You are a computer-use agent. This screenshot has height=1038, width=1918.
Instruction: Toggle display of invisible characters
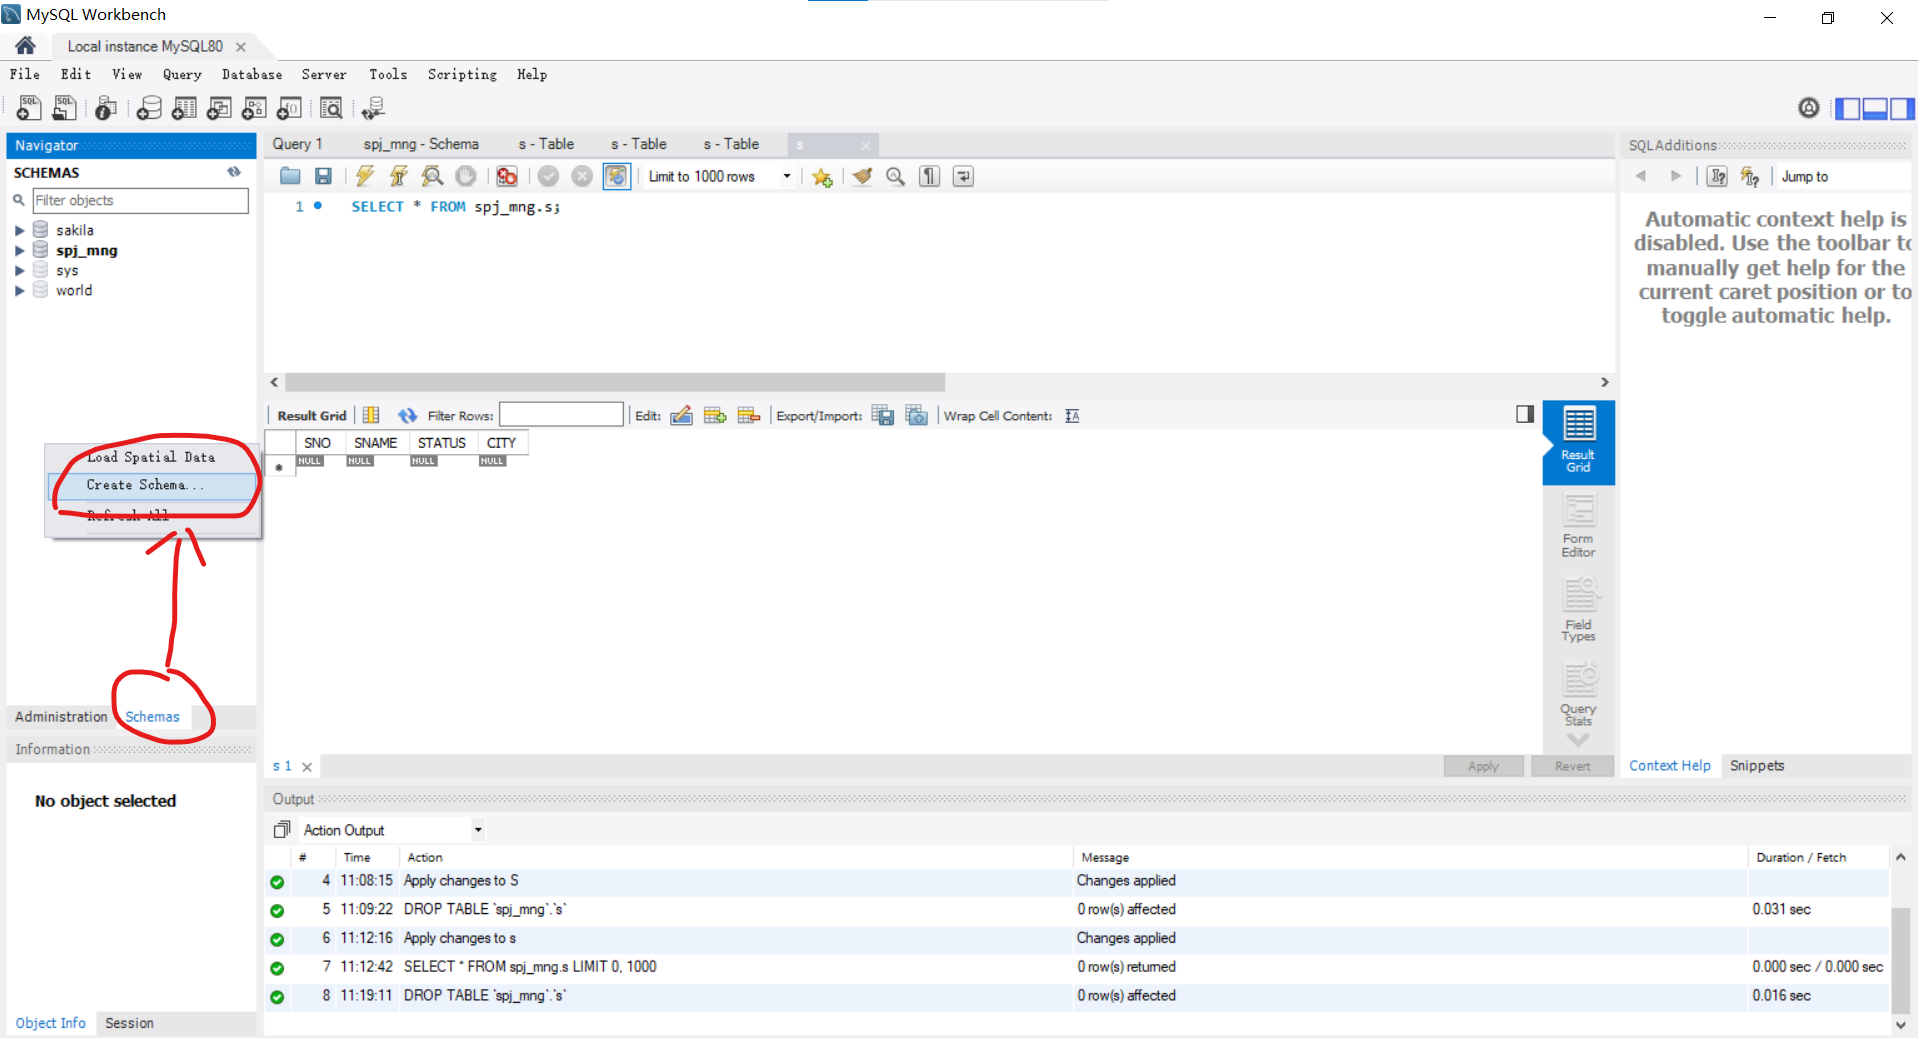click(930, 177)
